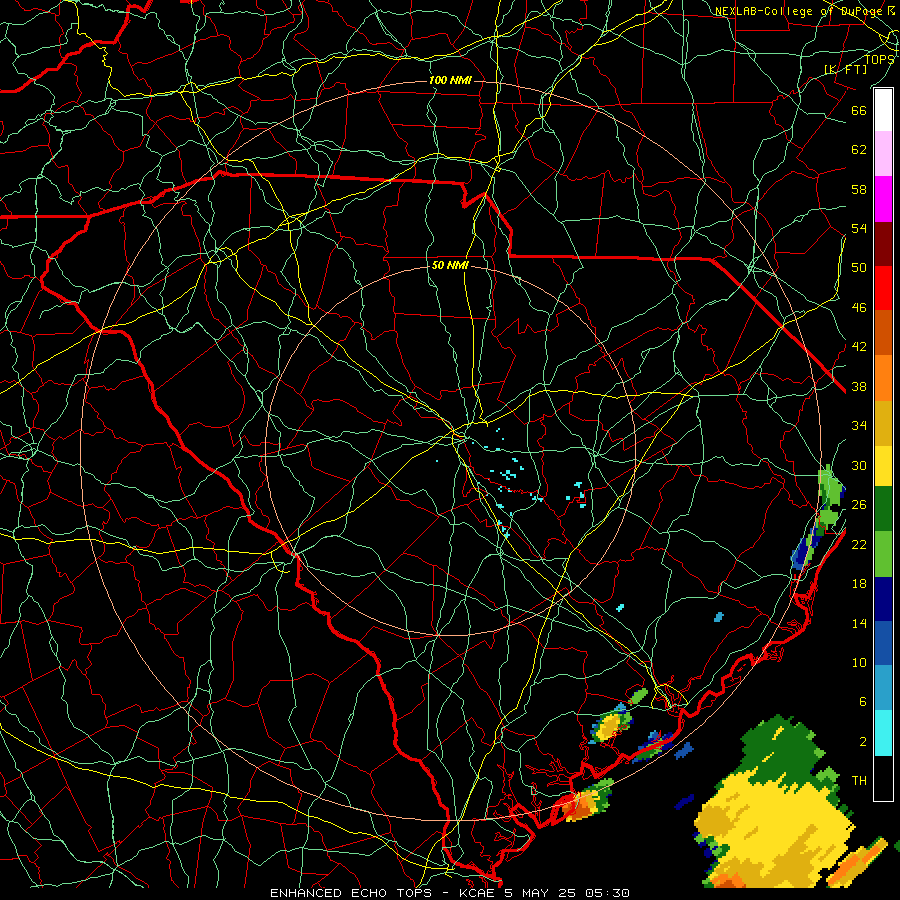Click the bright red 50 kft legend swatch
900x900 pixels.
(883, 288)
